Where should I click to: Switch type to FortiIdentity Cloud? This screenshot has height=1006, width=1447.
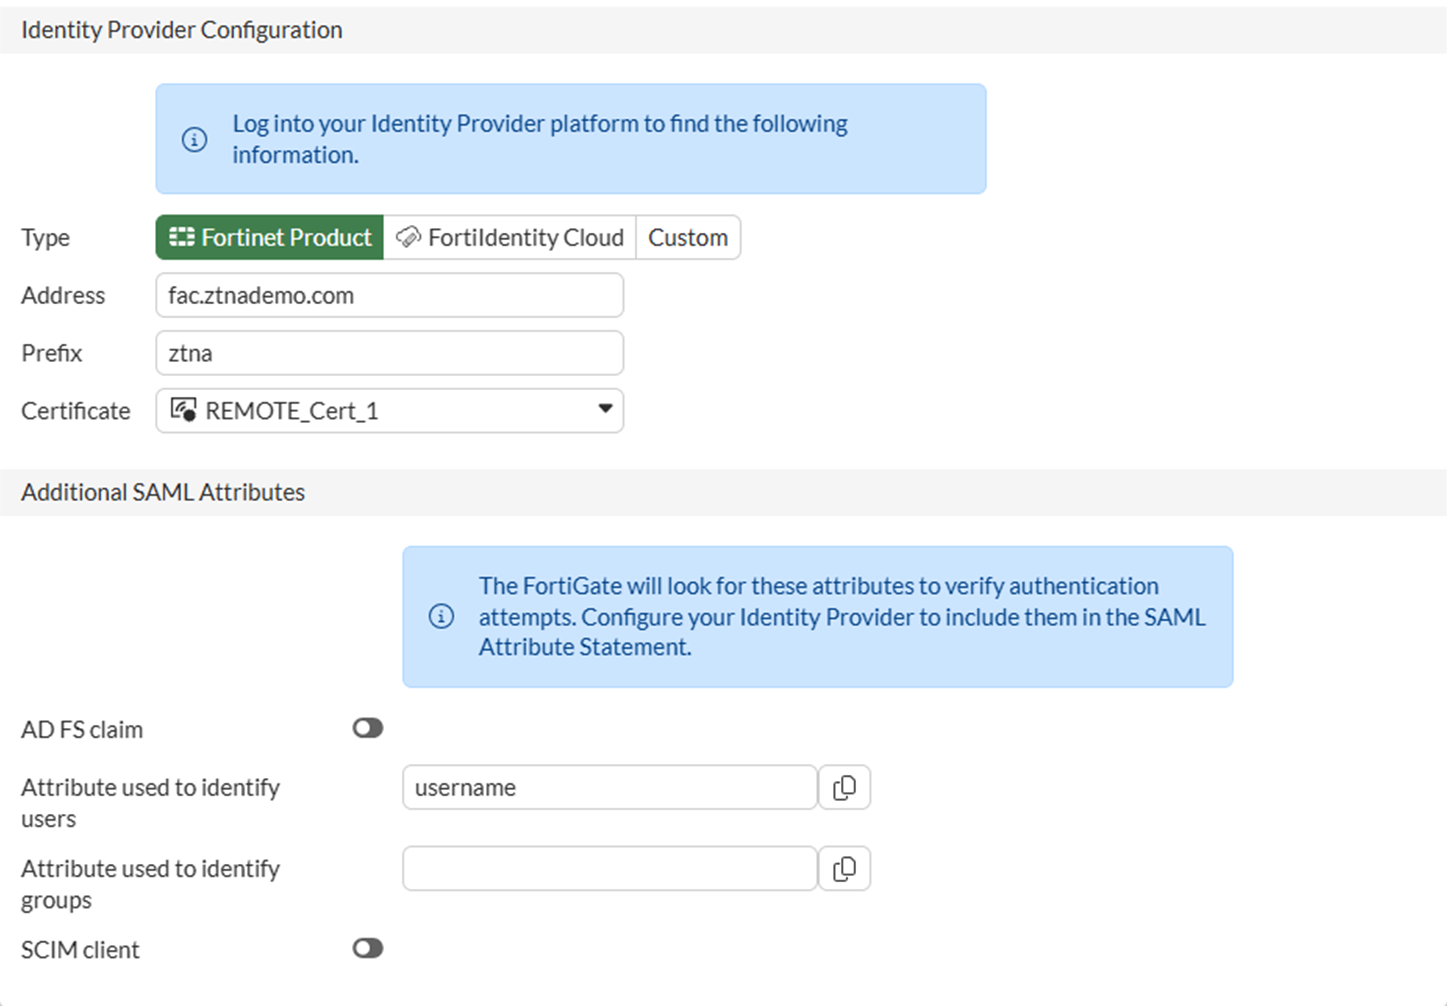pyautogui.click(x=510, y=237)
